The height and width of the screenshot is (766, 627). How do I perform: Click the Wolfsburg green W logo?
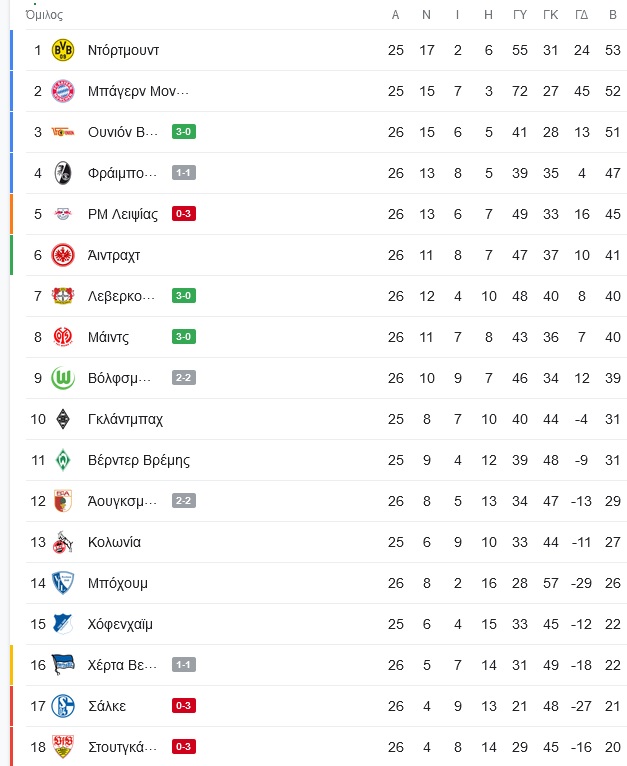pyautogui.click(x=63, y=378)
